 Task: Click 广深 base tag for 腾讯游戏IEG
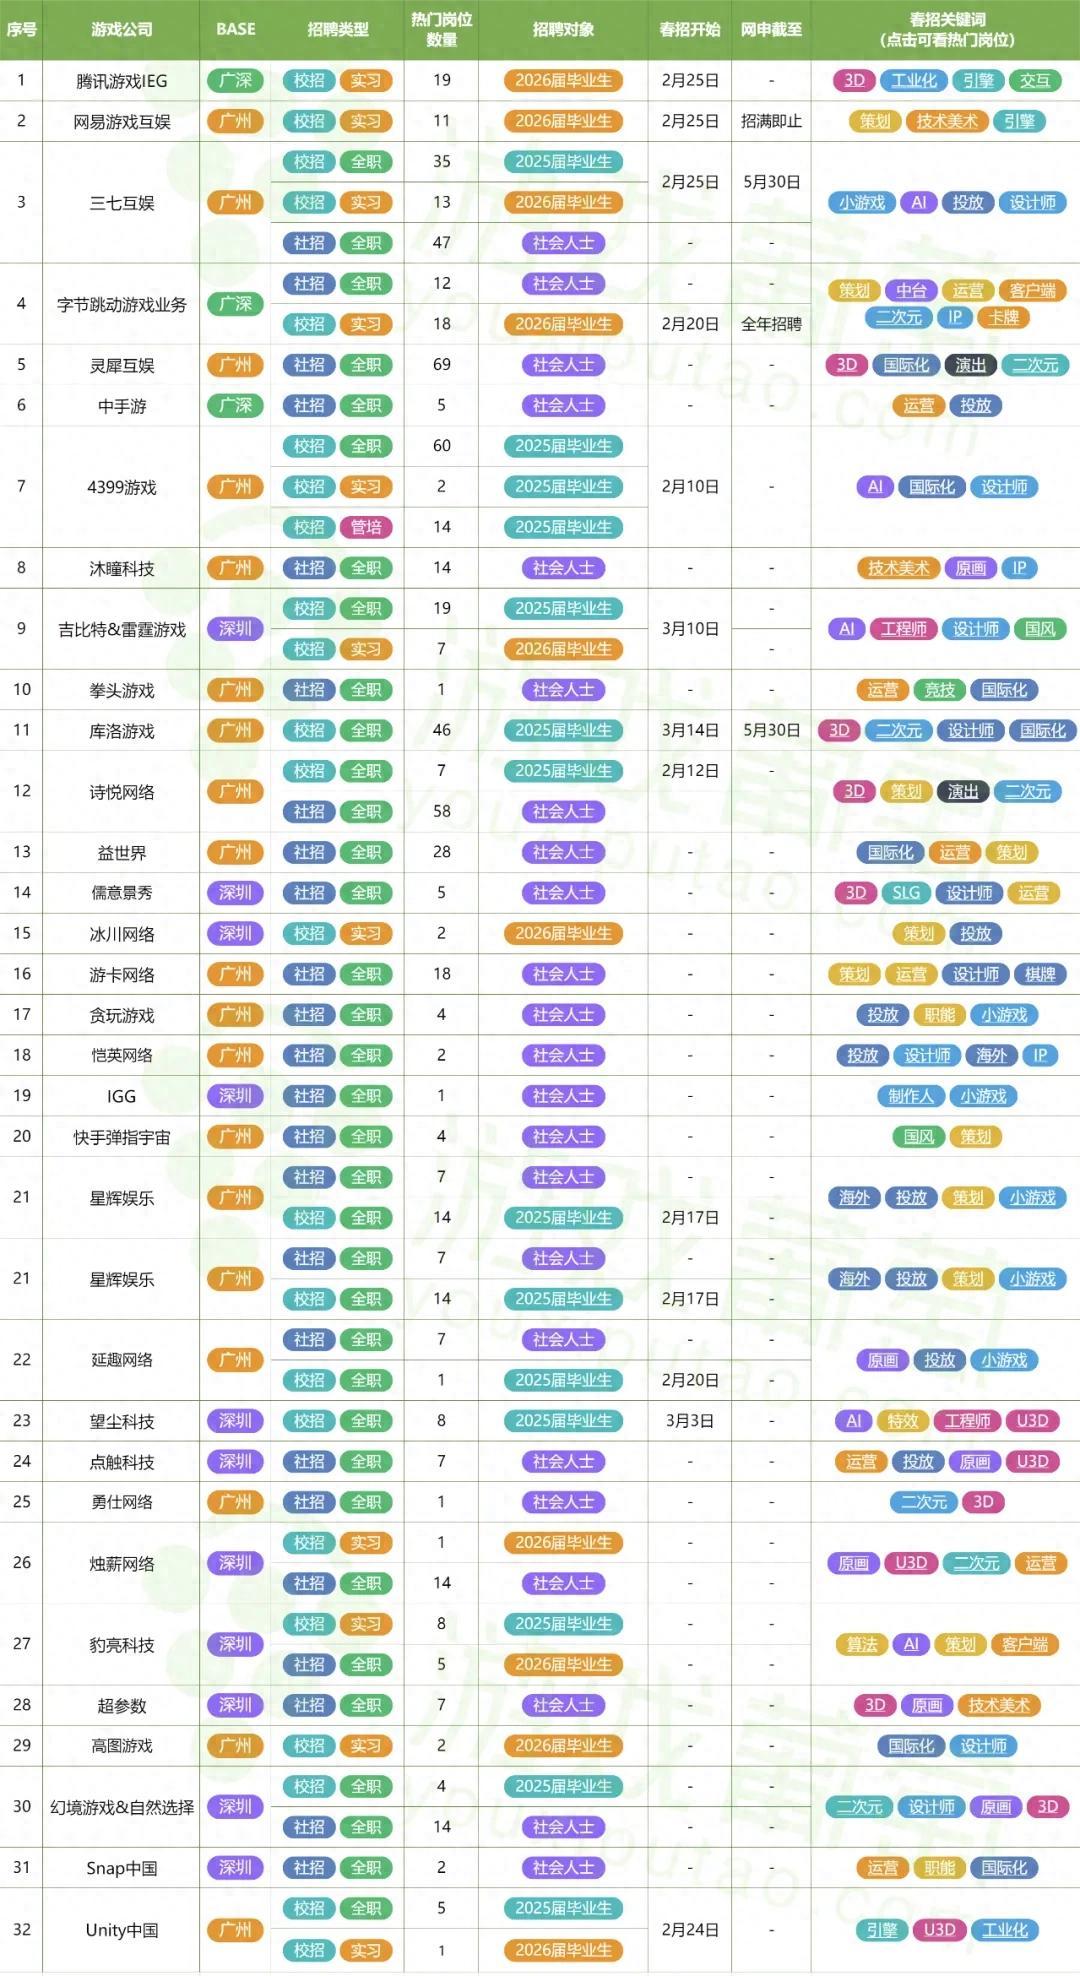pos(235,81)
